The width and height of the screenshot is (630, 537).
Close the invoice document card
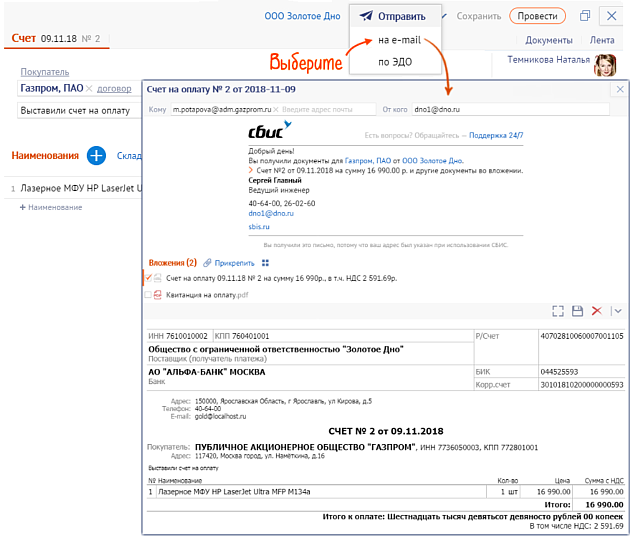(612, 16)
